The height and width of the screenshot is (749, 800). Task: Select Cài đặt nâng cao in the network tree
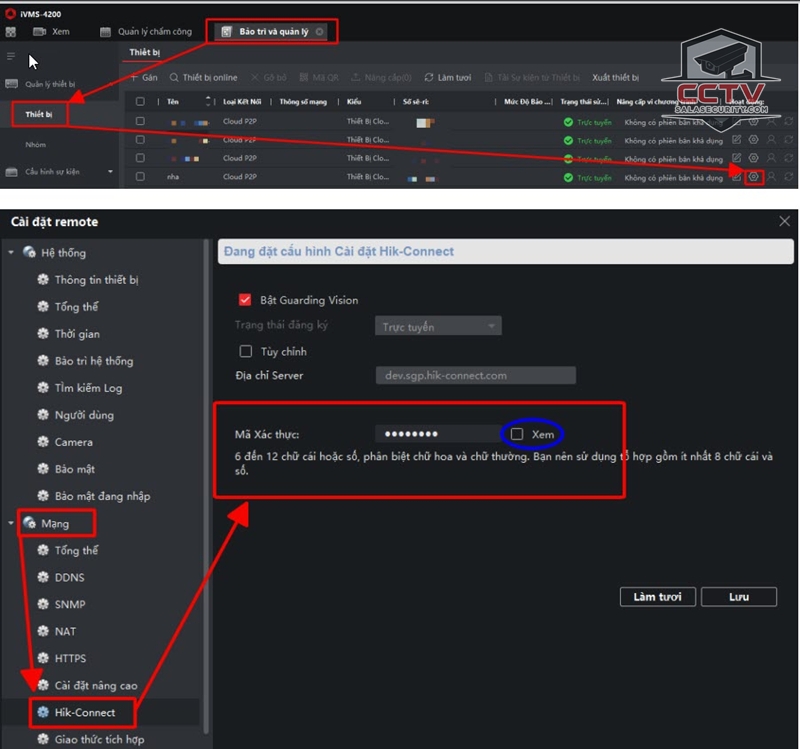click(x=95, y=686)
